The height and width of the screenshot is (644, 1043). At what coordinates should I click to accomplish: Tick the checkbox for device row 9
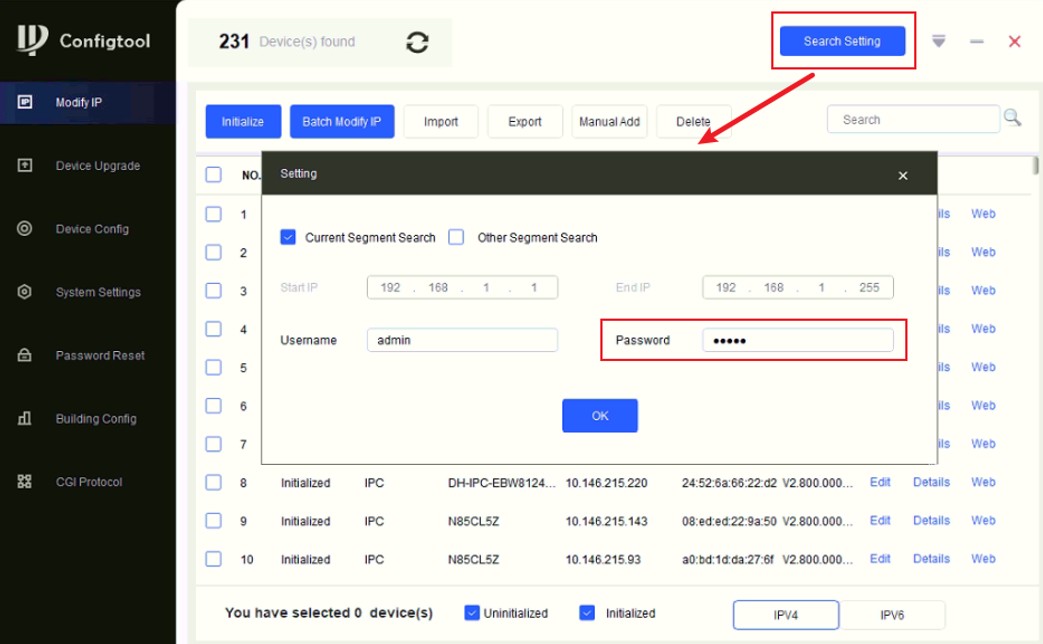coord(213,520)
